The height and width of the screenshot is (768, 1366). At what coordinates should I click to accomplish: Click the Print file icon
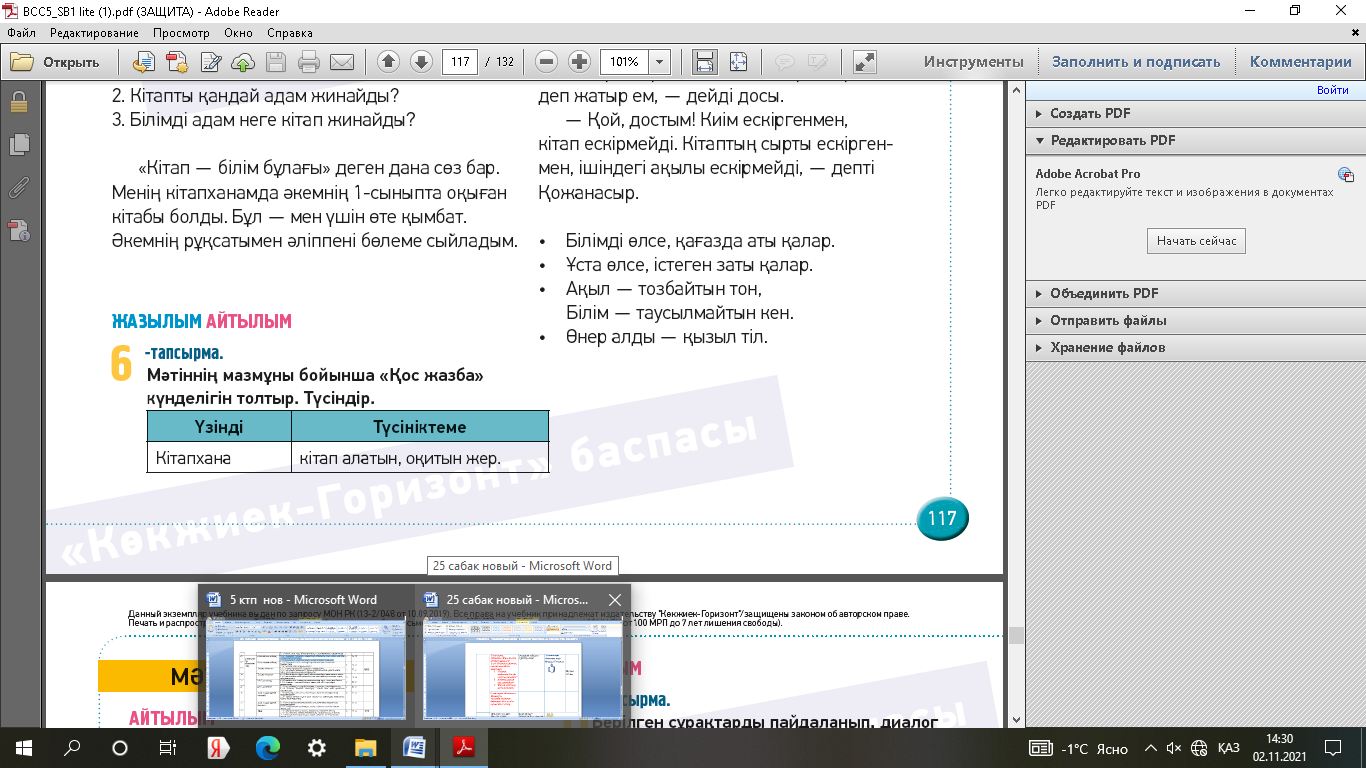(309, 62)
